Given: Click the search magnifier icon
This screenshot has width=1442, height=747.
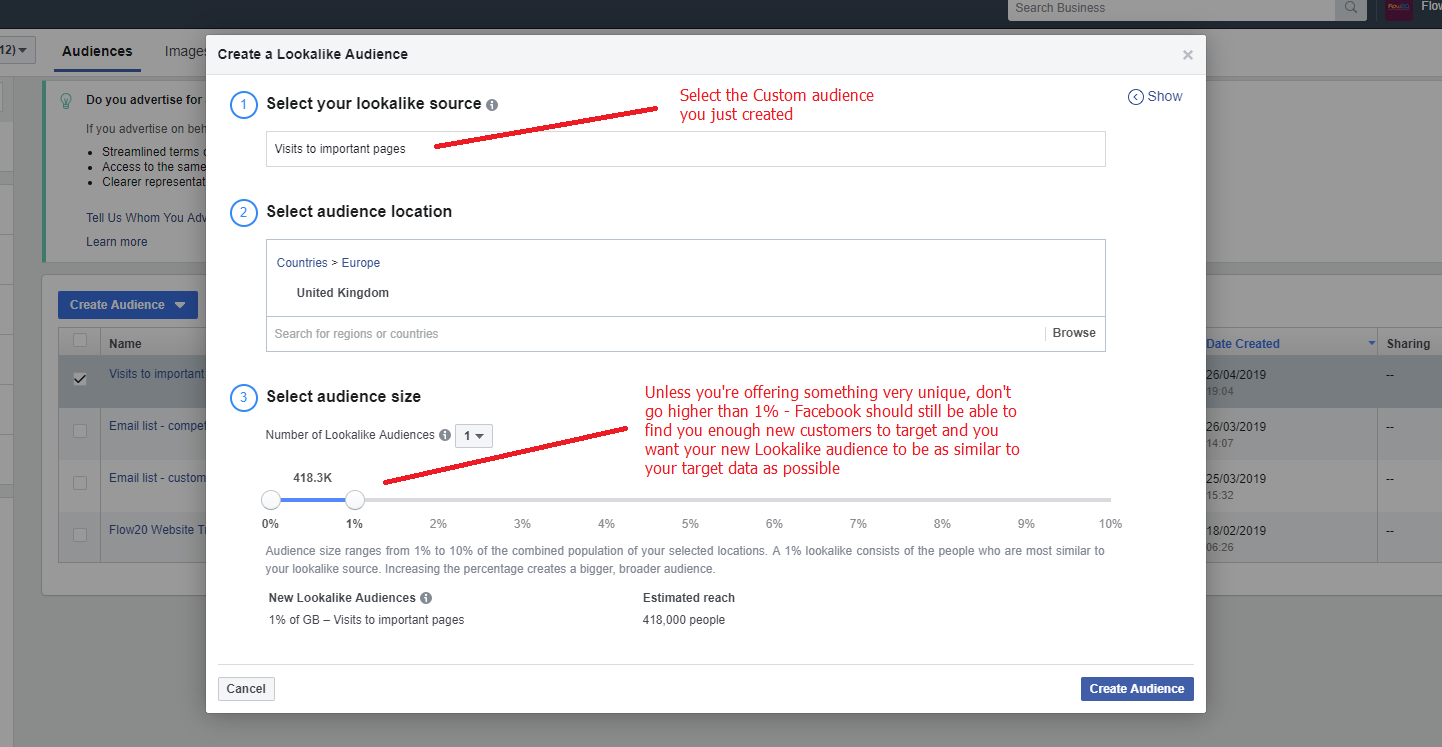Looking at the screenshot, I should click(x=1350, y=8).
